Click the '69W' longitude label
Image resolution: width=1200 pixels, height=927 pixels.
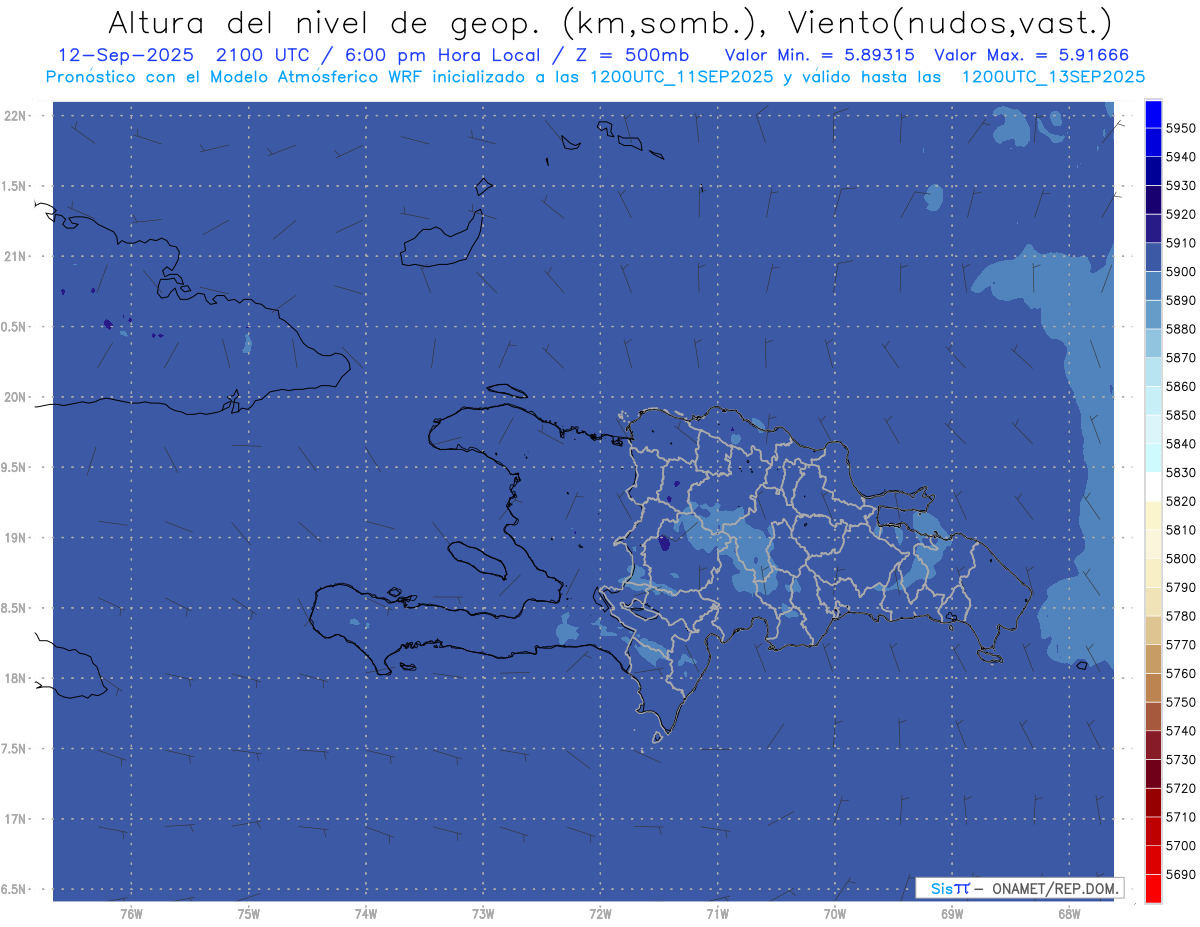(x=952, y=914)
